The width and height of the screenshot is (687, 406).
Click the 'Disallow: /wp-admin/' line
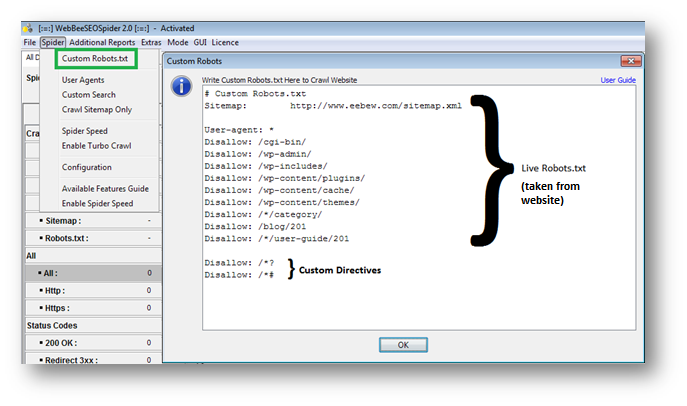coord(258,154)
